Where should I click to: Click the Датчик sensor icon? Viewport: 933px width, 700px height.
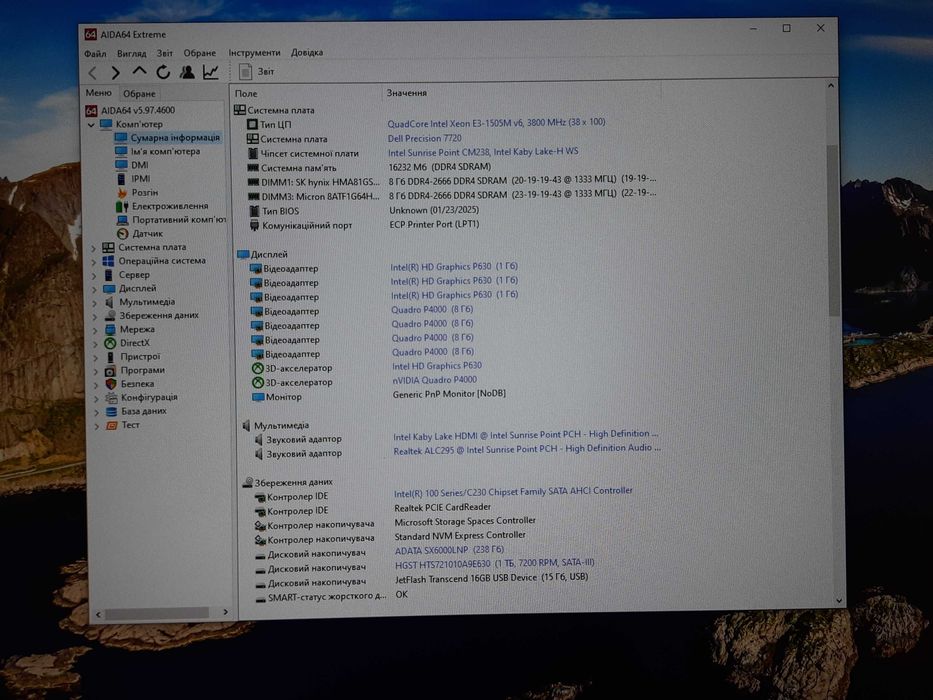tap(123, 234)
